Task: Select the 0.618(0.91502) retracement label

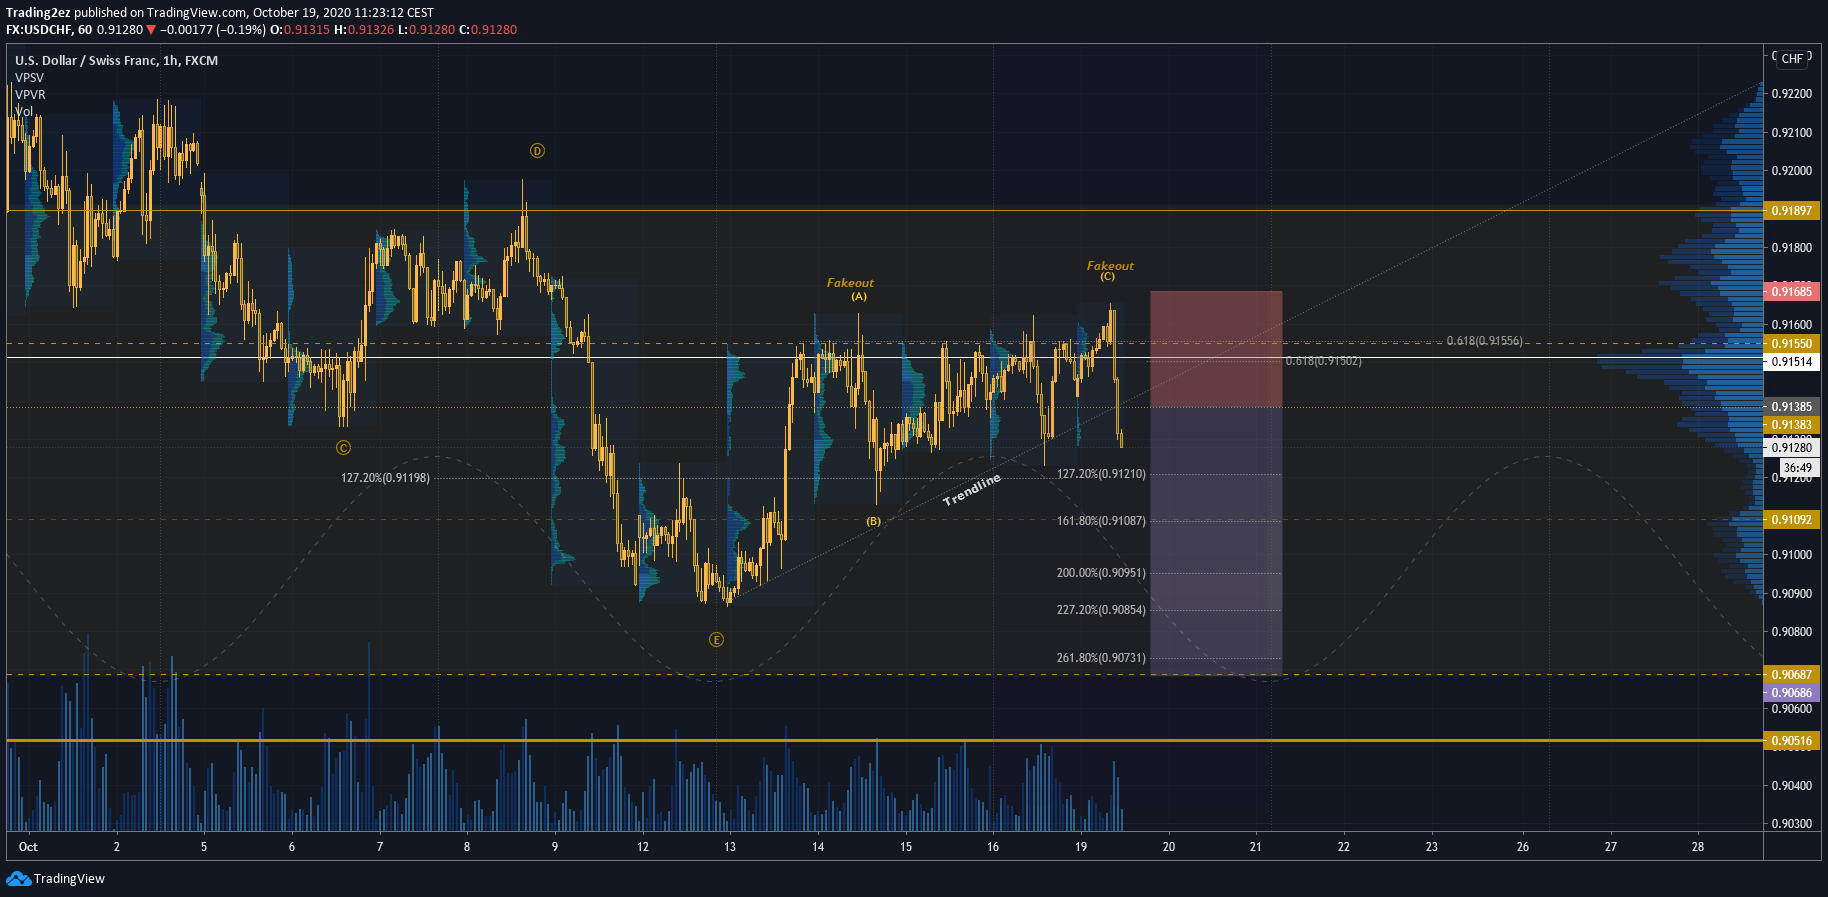Action: coord(1323,361)
